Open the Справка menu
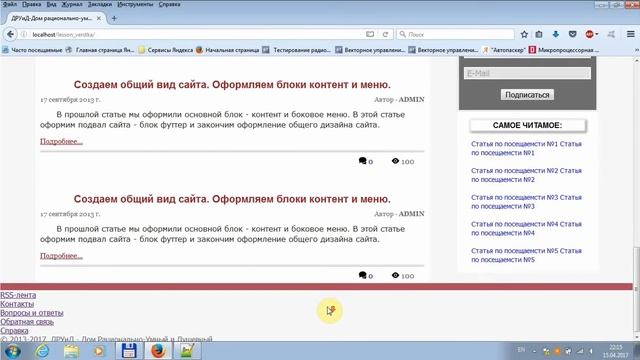Image resolution: width=640 pixels, height=360 pixels. click(169, 4)
